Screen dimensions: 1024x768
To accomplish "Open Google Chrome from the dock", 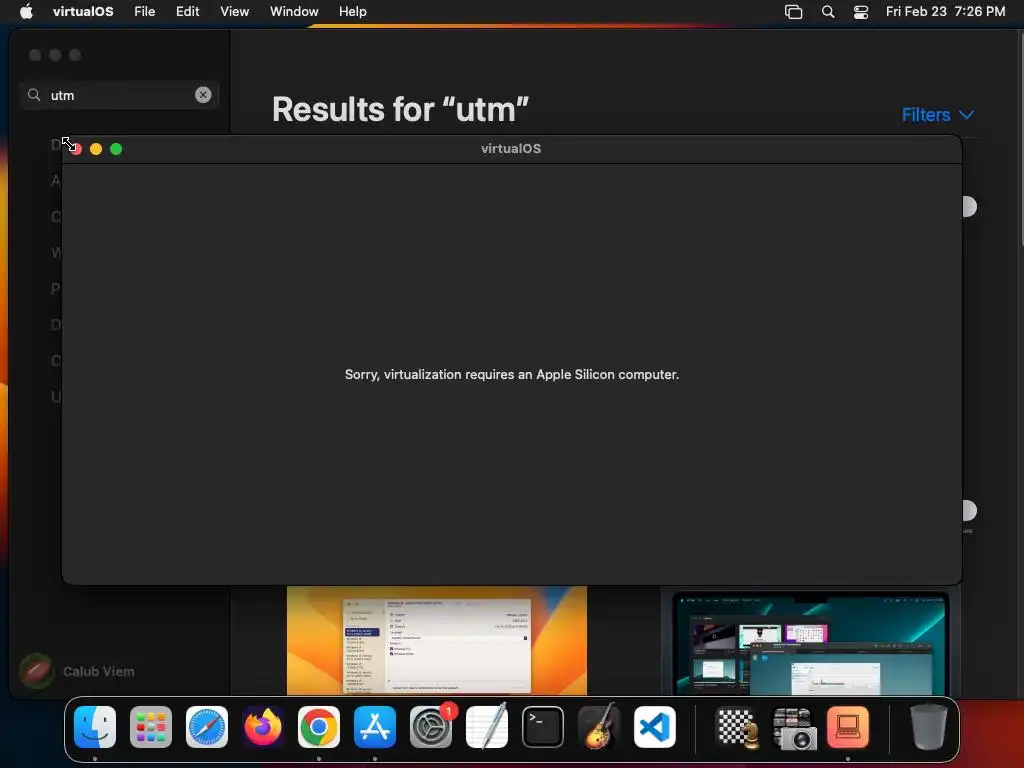I will click(319, 727).
